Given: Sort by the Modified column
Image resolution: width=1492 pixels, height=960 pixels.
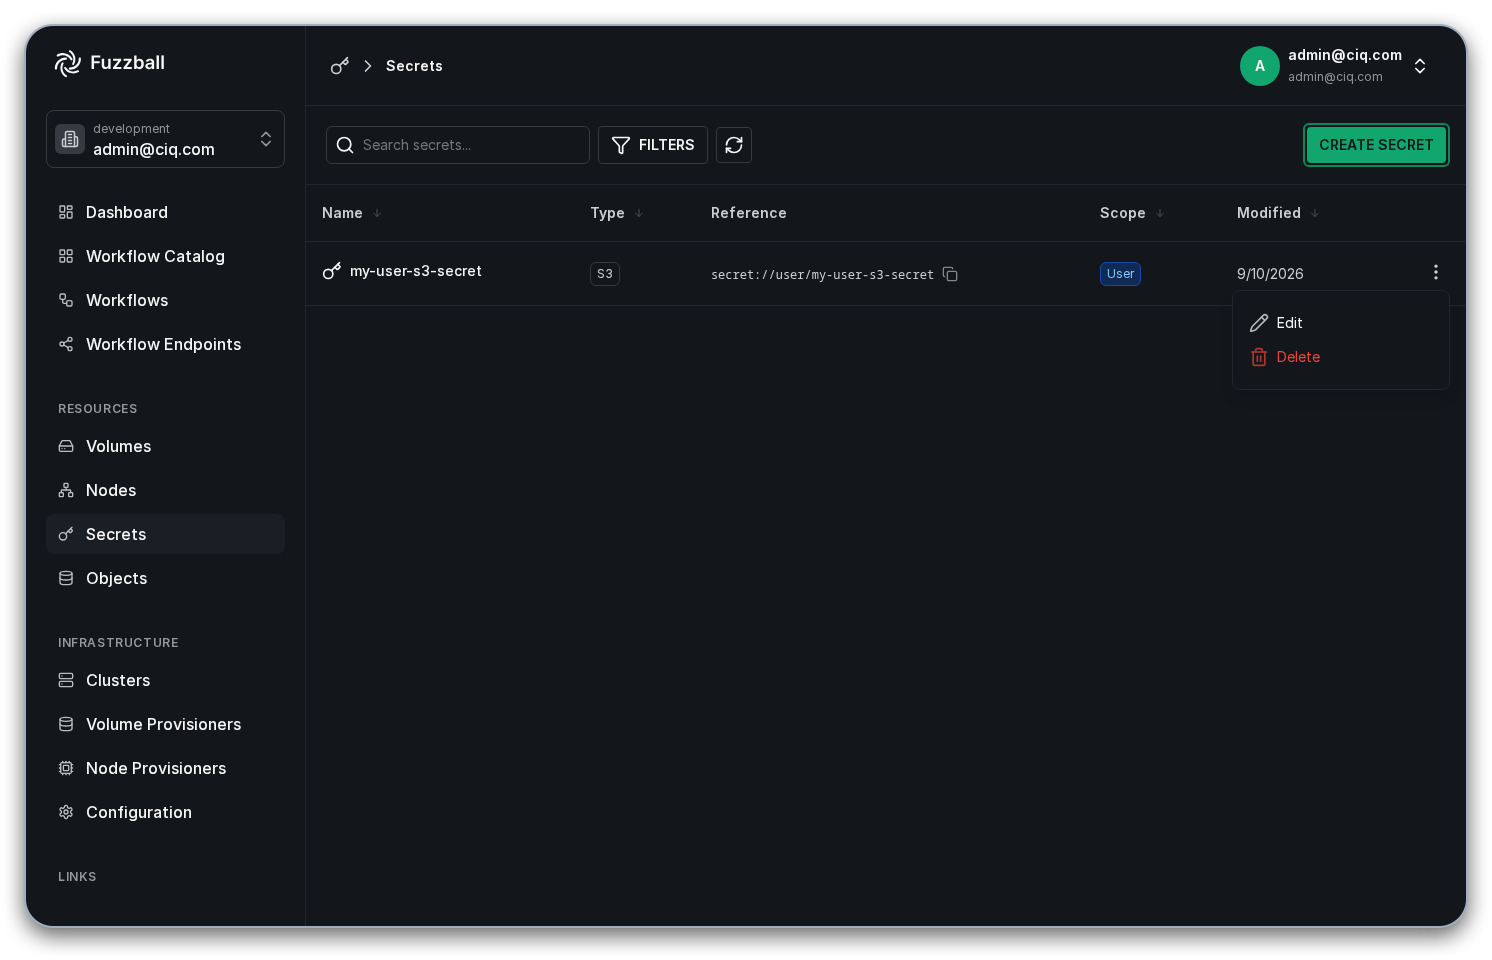Looking at the screenshot, I should [1278, 213].
